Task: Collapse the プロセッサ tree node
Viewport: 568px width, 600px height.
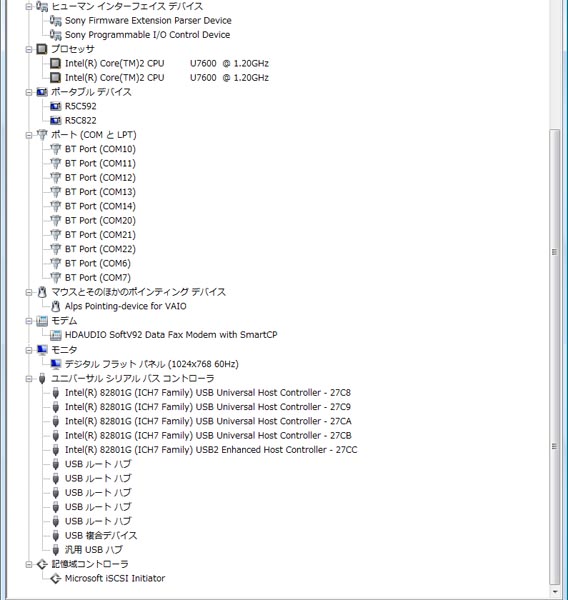Action: [29, 49]
